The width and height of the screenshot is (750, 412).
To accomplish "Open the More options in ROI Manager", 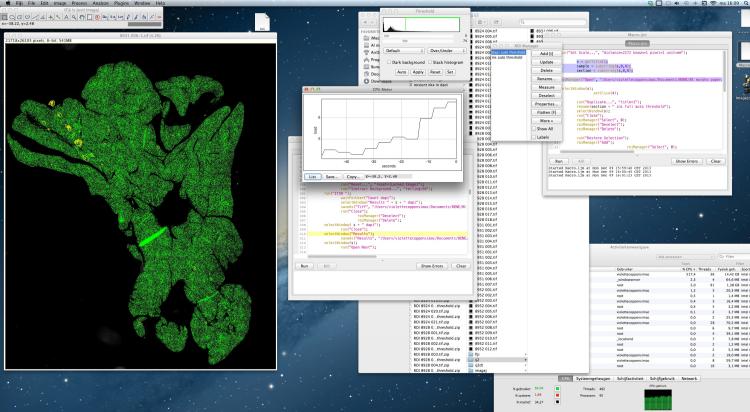I will coord(544,119).
